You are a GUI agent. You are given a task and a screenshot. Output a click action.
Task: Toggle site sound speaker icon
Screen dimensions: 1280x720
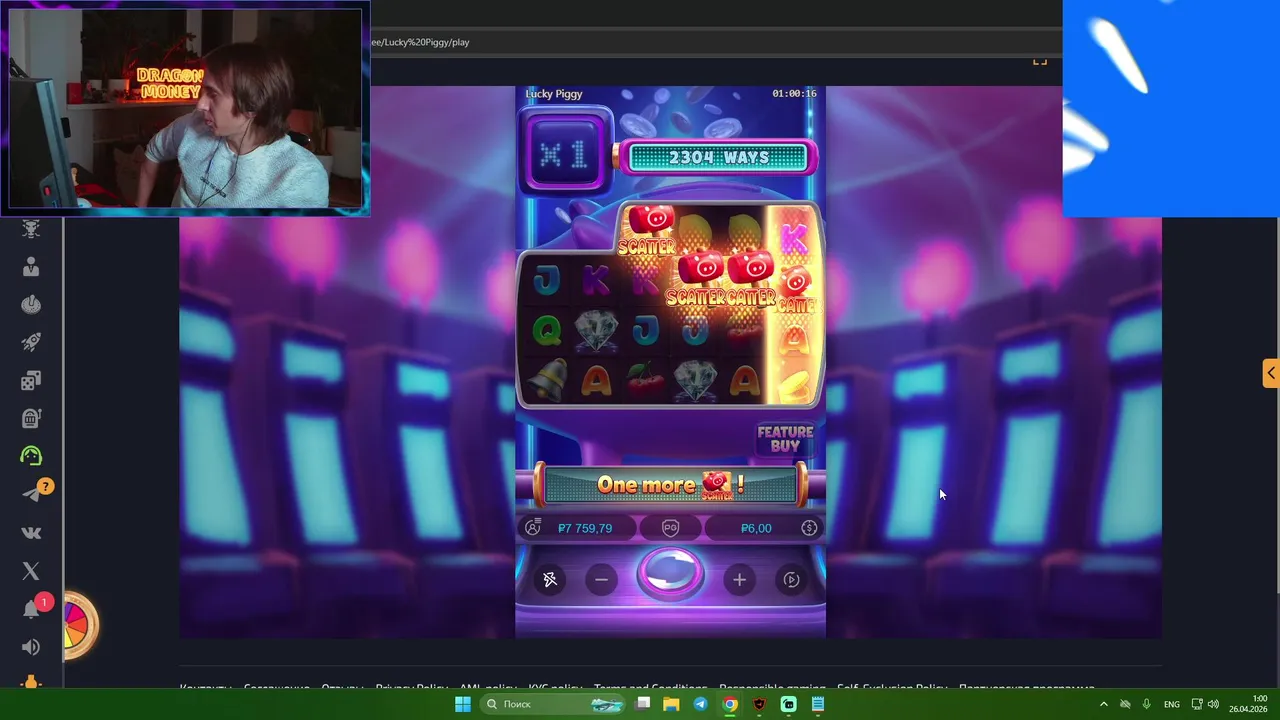pos(31,647)
